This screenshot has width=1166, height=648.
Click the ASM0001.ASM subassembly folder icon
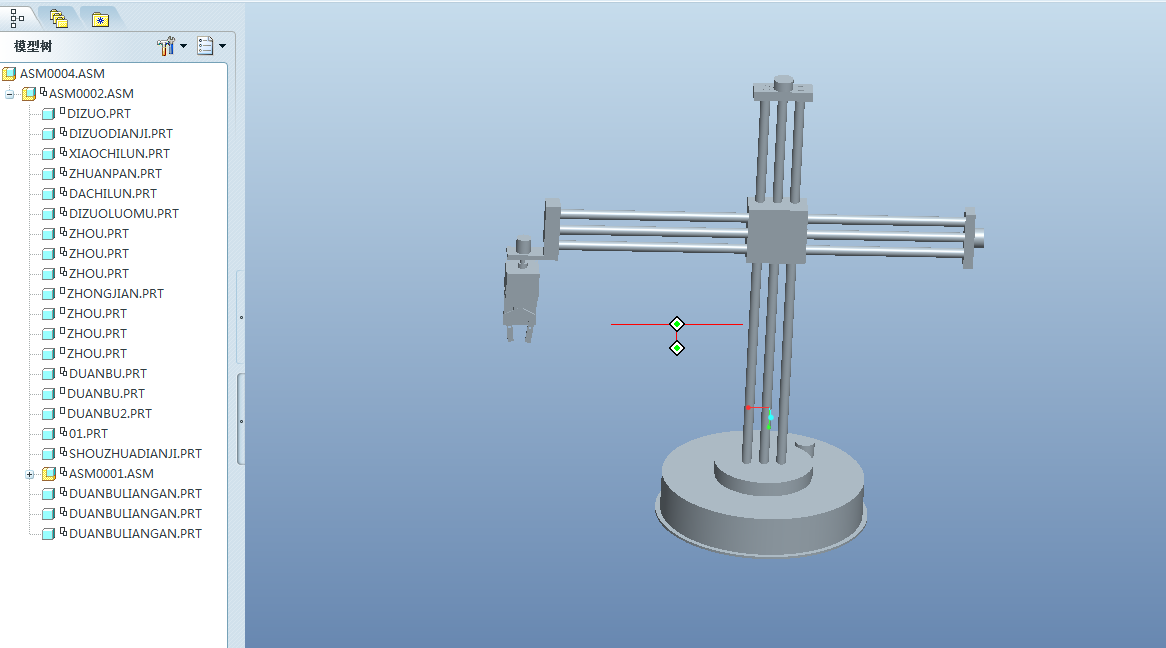pyautogui.click(x=49, y=474)
